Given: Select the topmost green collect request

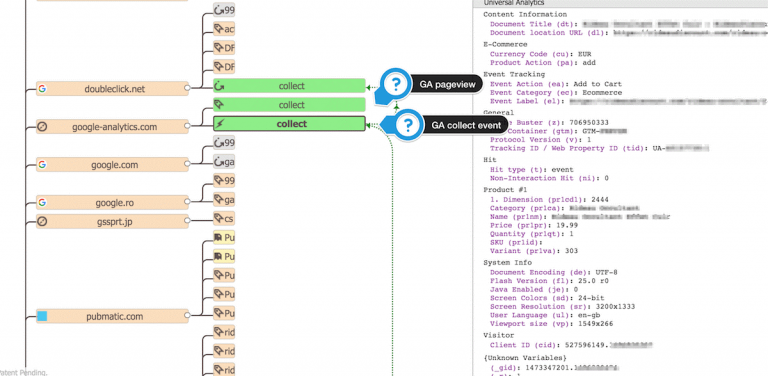Looking at the screenshot, I should pos(289,86).
